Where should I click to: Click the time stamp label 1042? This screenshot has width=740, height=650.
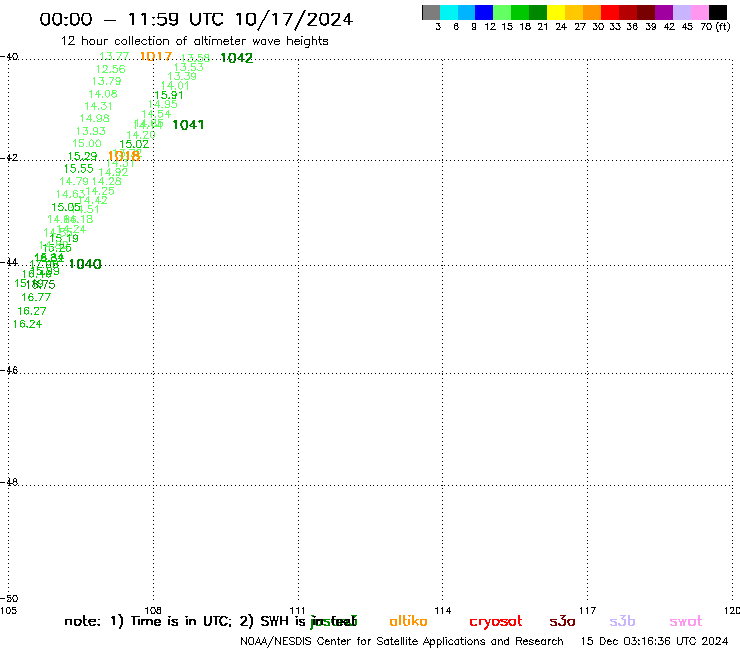tap(236, 58)
